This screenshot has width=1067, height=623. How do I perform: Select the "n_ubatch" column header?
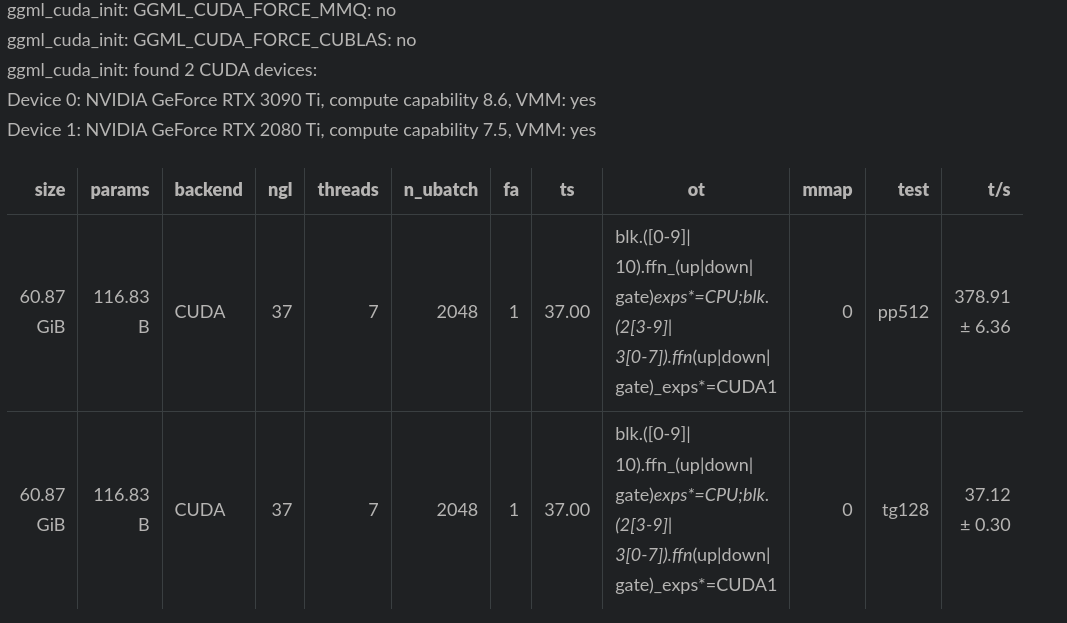coord(441,189)
